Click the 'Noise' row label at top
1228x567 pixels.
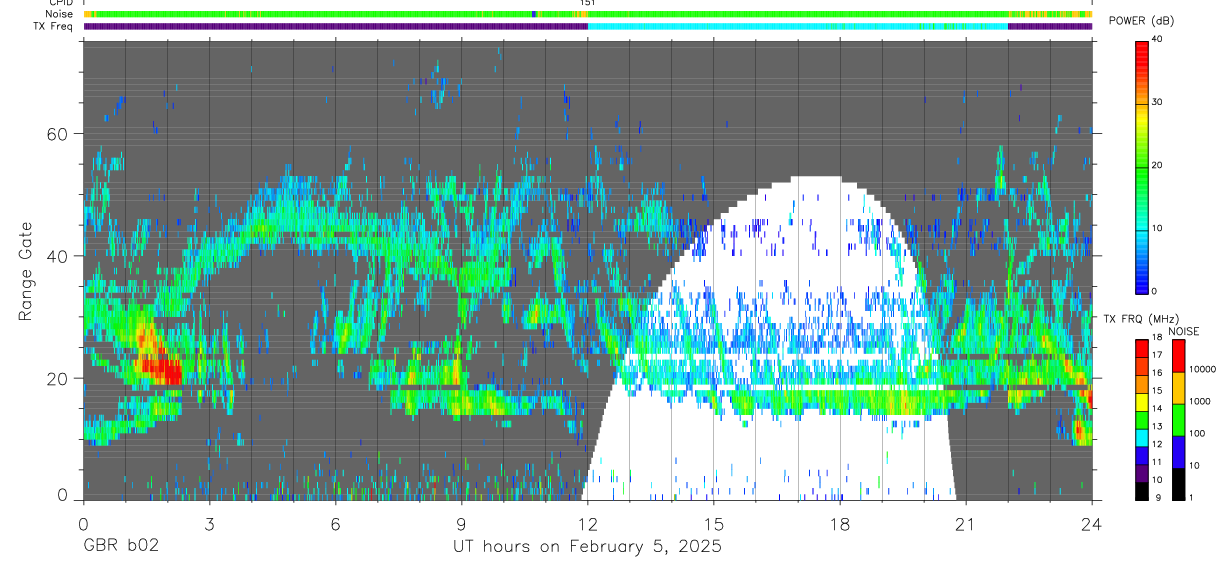61,14
